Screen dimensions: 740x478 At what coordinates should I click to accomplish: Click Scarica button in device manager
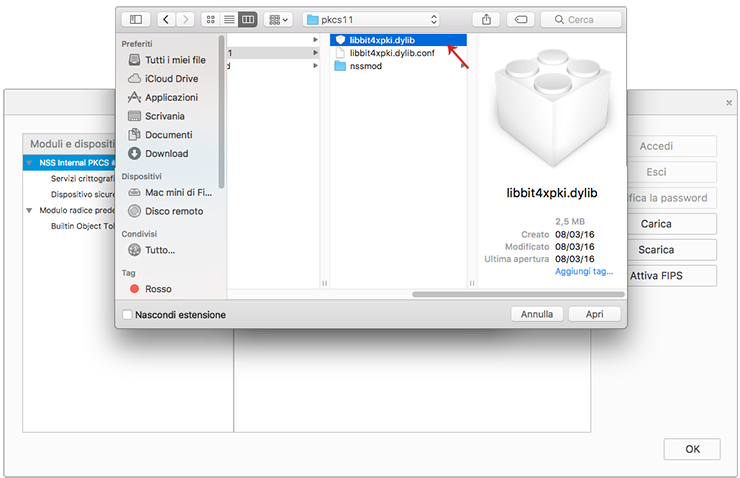tap(672, 250)
